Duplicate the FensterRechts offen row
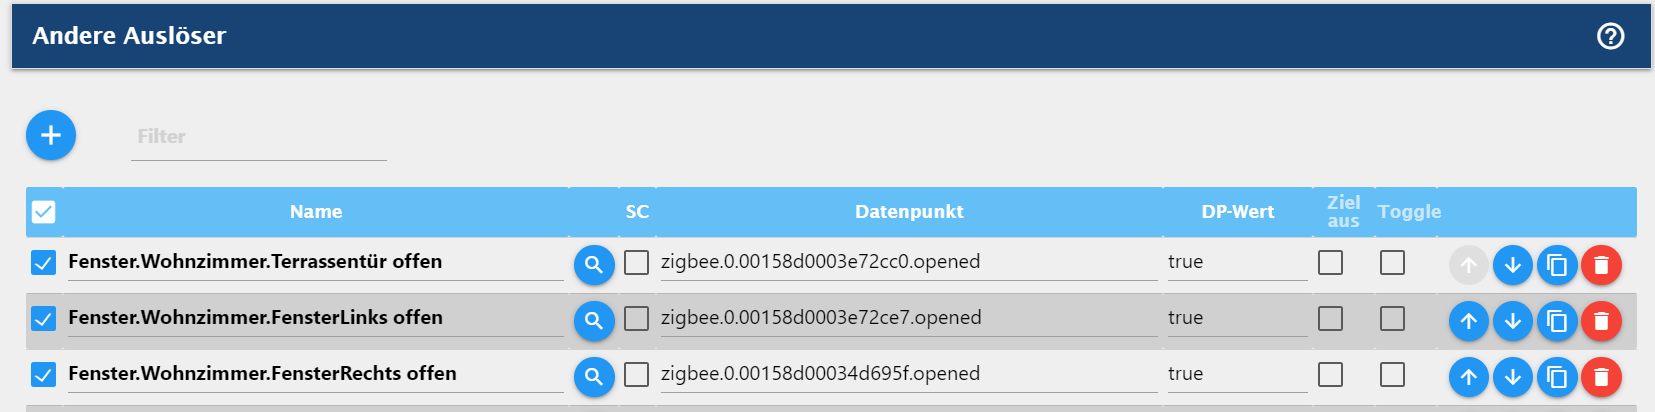Screen dimensions: 1655x412 (1556, 377)
